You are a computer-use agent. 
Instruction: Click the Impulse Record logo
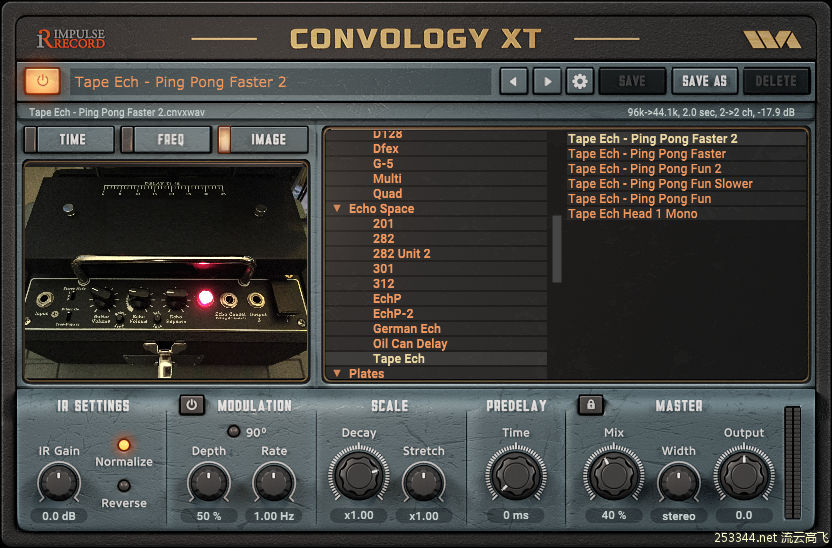tap(71, 39)
